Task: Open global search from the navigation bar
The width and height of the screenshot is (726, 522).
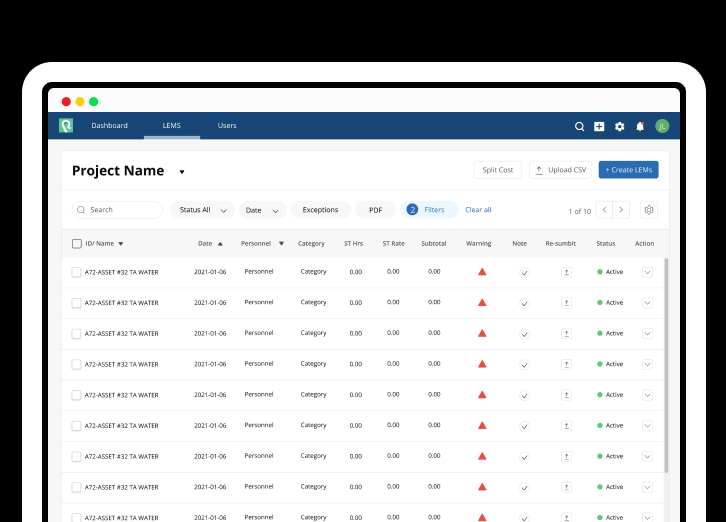Action: point(579,126)
